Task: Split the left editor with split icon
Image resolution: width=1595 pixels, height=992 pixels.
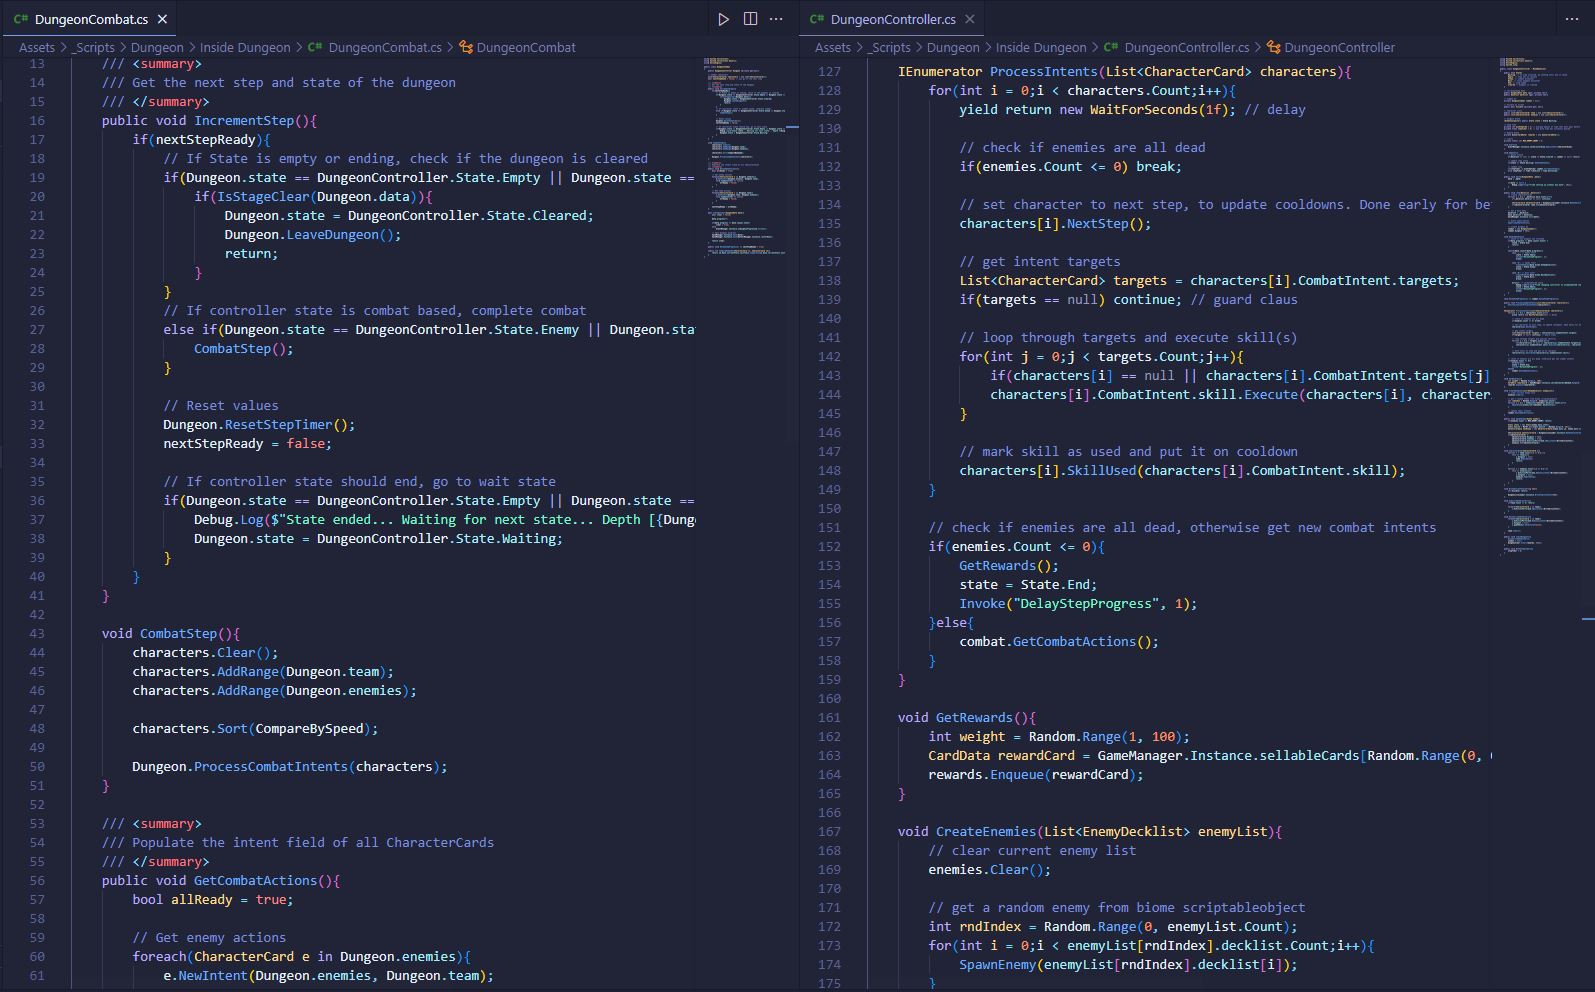Action: pos(750,19)
